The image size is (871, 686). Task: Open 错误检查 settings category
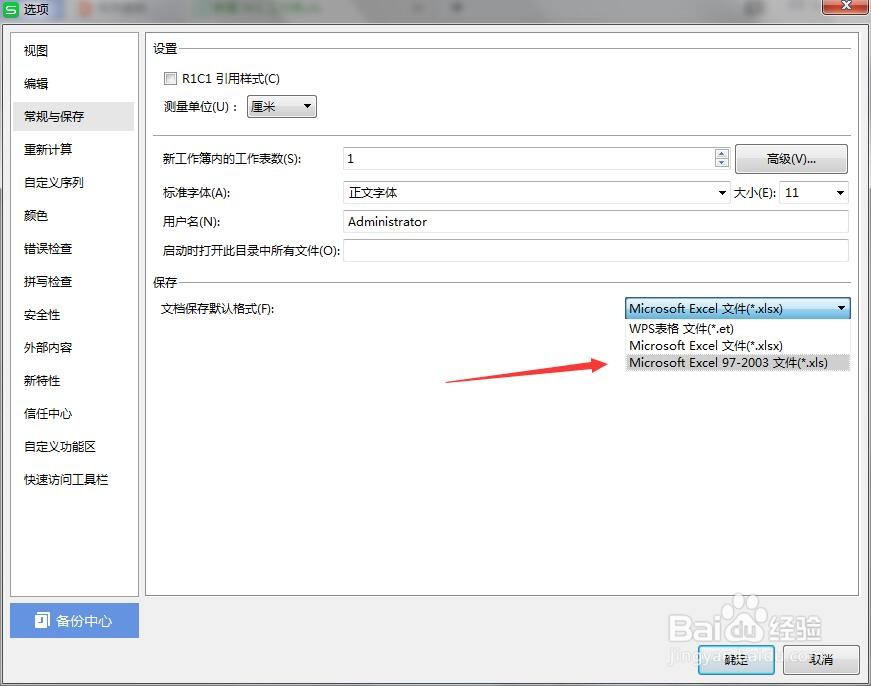pos(73,248)
